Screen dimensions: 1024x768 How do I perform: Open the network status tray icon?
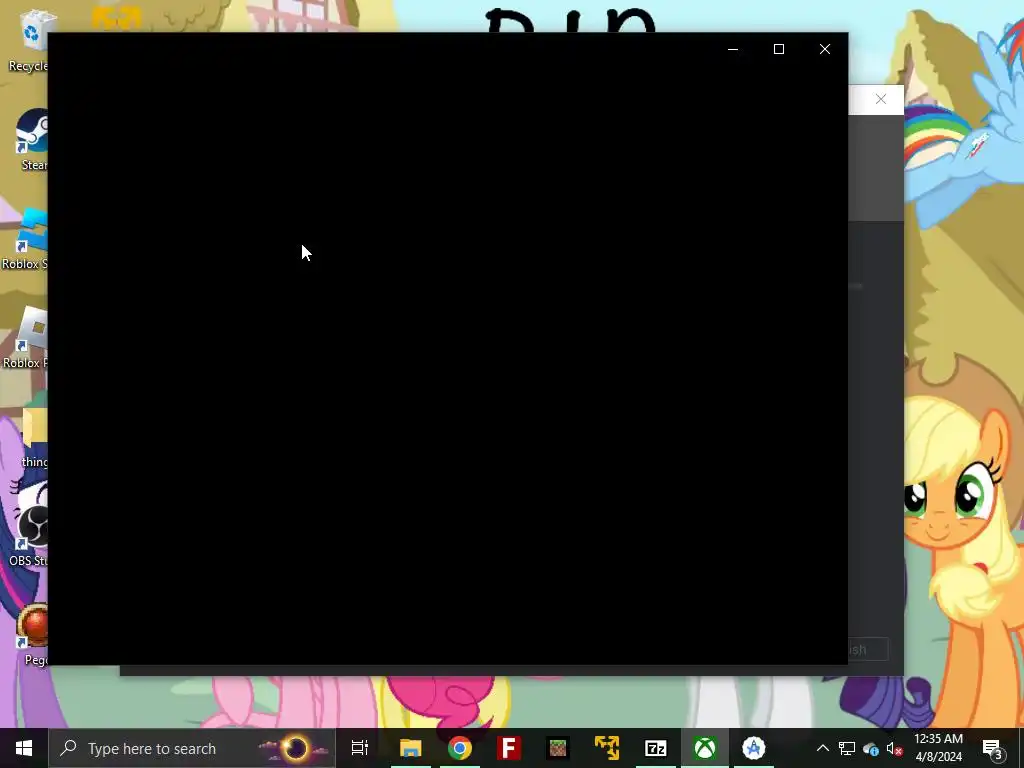[846, 748]
